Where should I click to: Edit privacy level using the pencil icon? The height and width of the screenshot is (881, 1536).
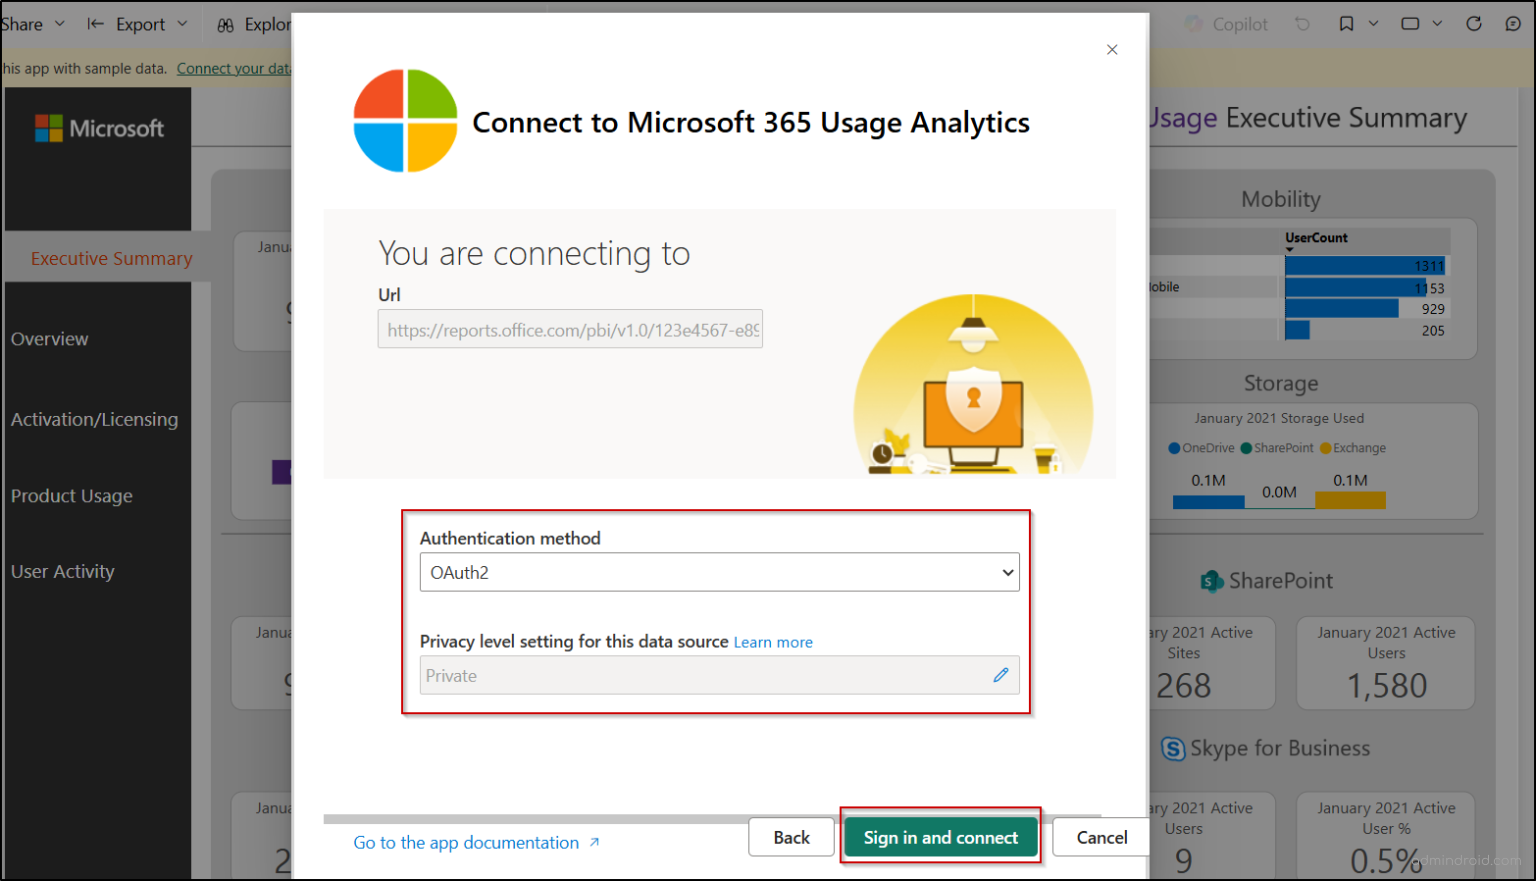[x=1000, y=675]
